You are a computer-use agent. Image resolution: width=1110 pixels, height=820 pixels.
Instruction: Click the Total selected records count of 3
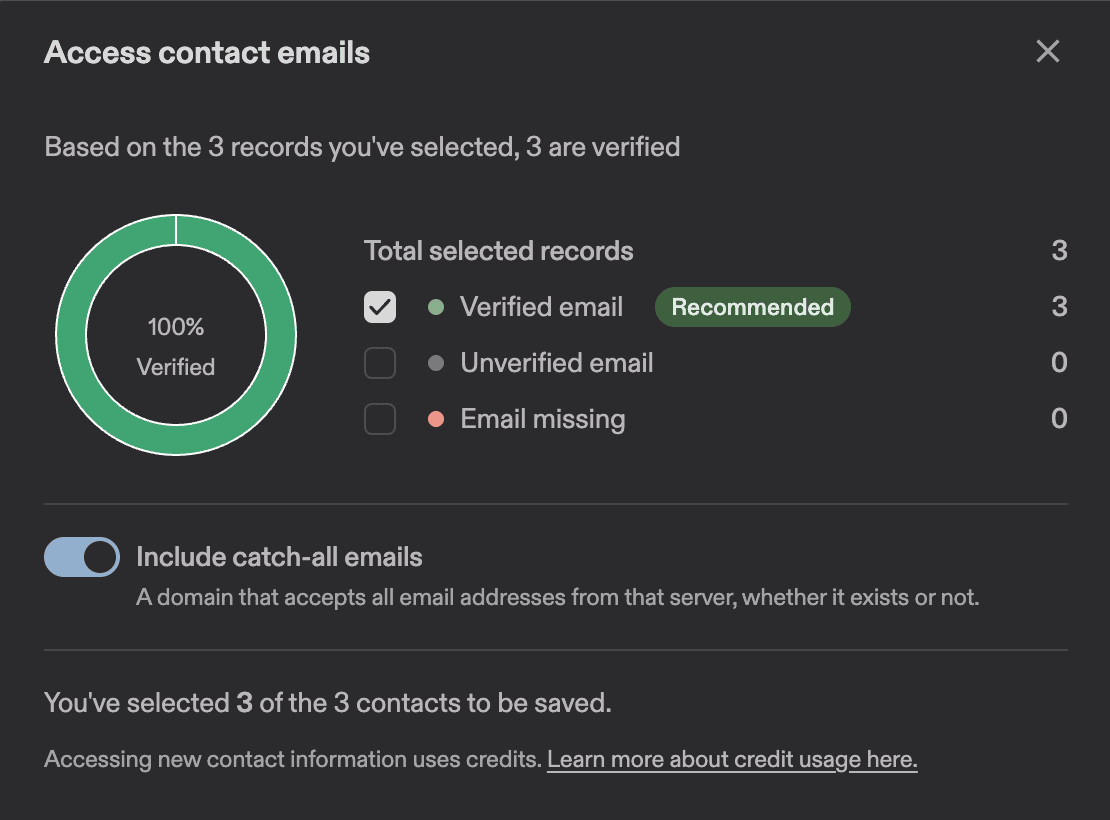pyautogui.click(x=1060, y=250)
